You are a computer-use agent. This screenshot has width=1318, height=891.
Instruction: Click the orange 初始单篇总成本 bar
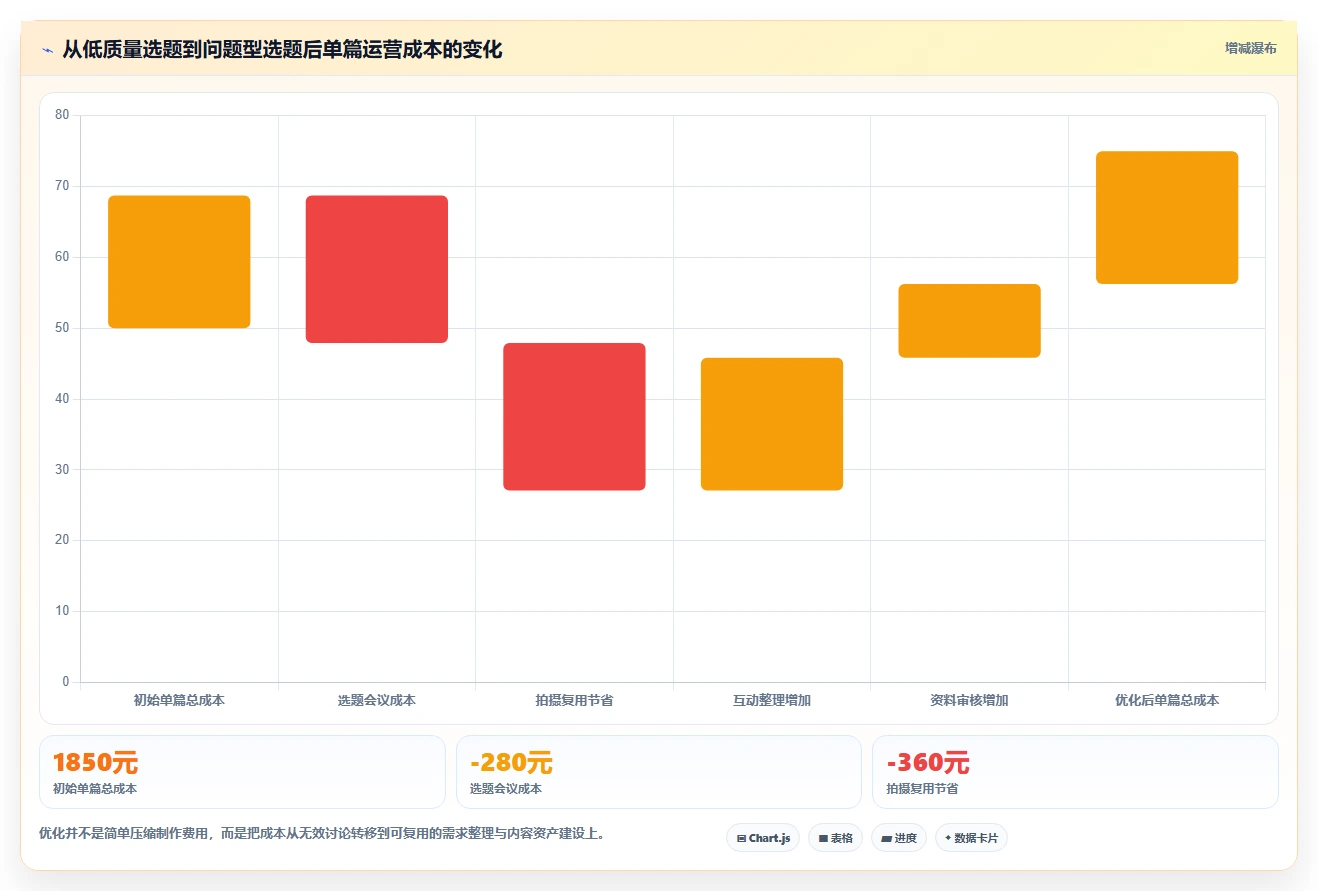point(179,262)
